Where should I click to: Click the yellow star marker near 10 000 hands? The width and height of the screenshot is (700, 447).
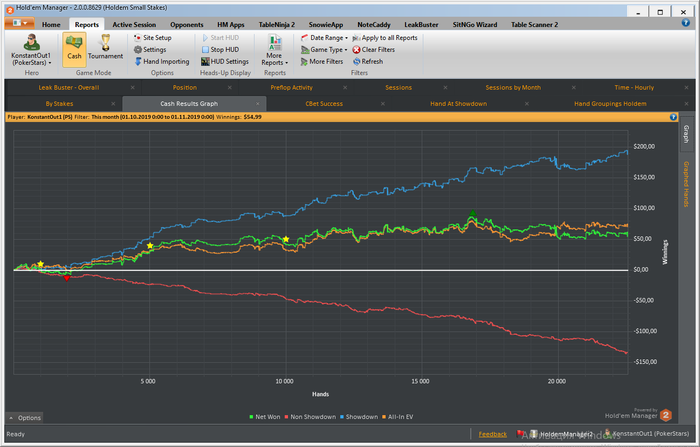[x=286, y=240]
